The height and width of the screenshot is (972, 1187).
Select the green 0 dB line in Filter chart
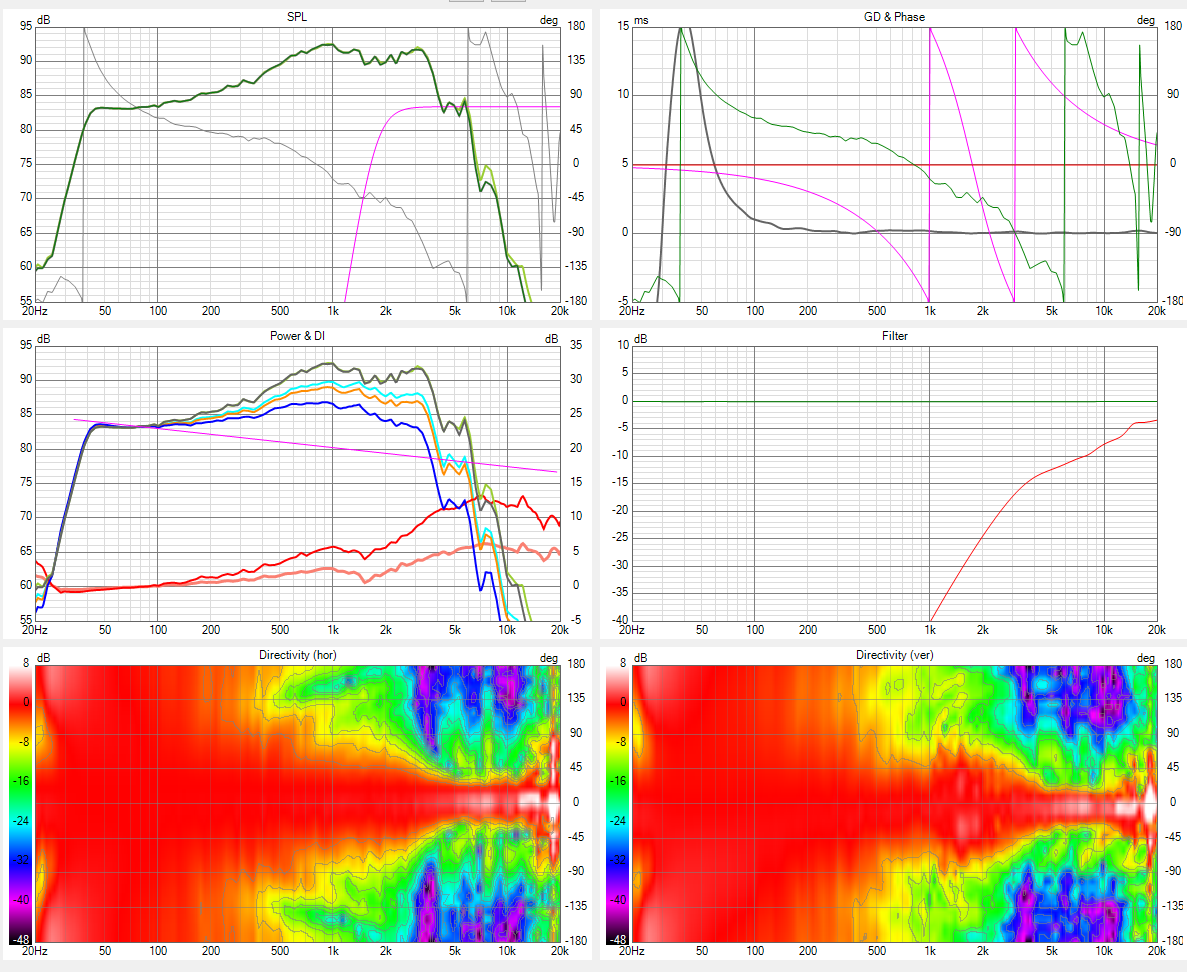894,401
